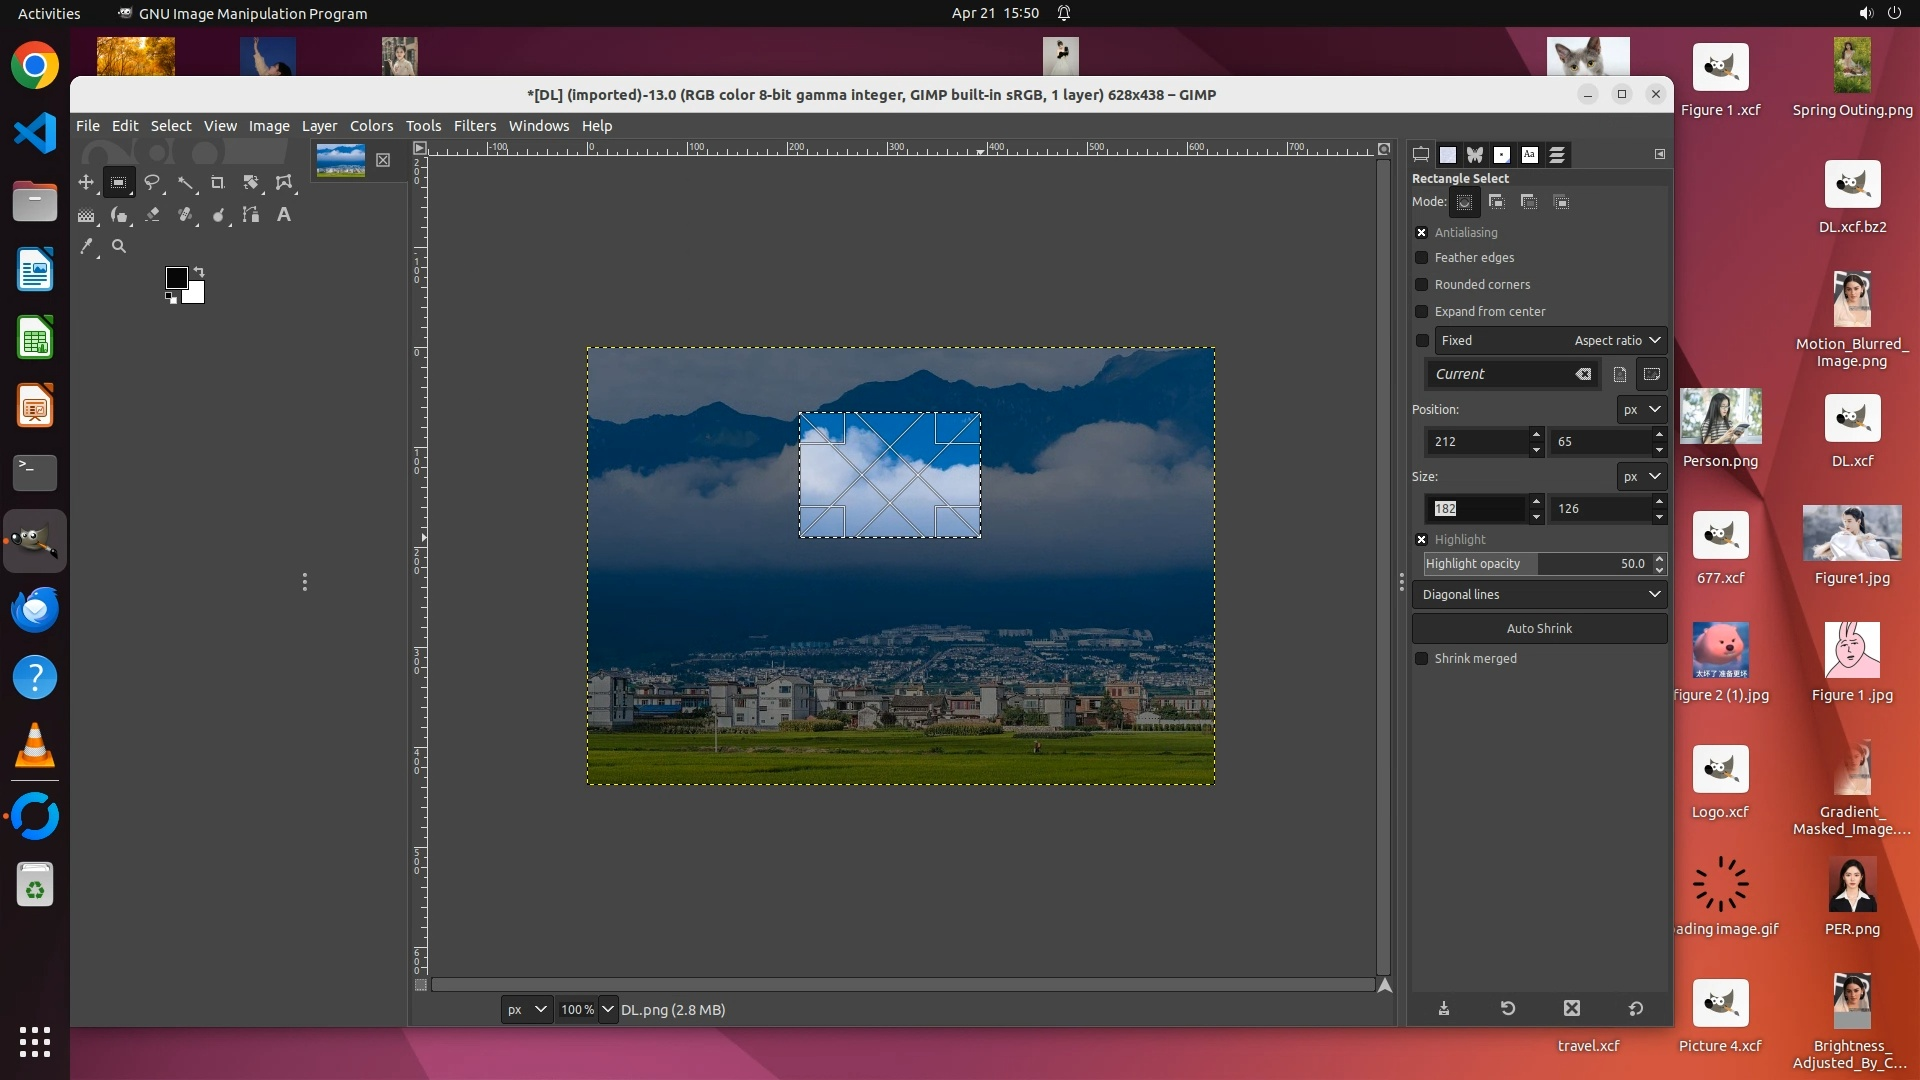Select the Eraser tool
1920x1080 pixels.
(152, 214)
